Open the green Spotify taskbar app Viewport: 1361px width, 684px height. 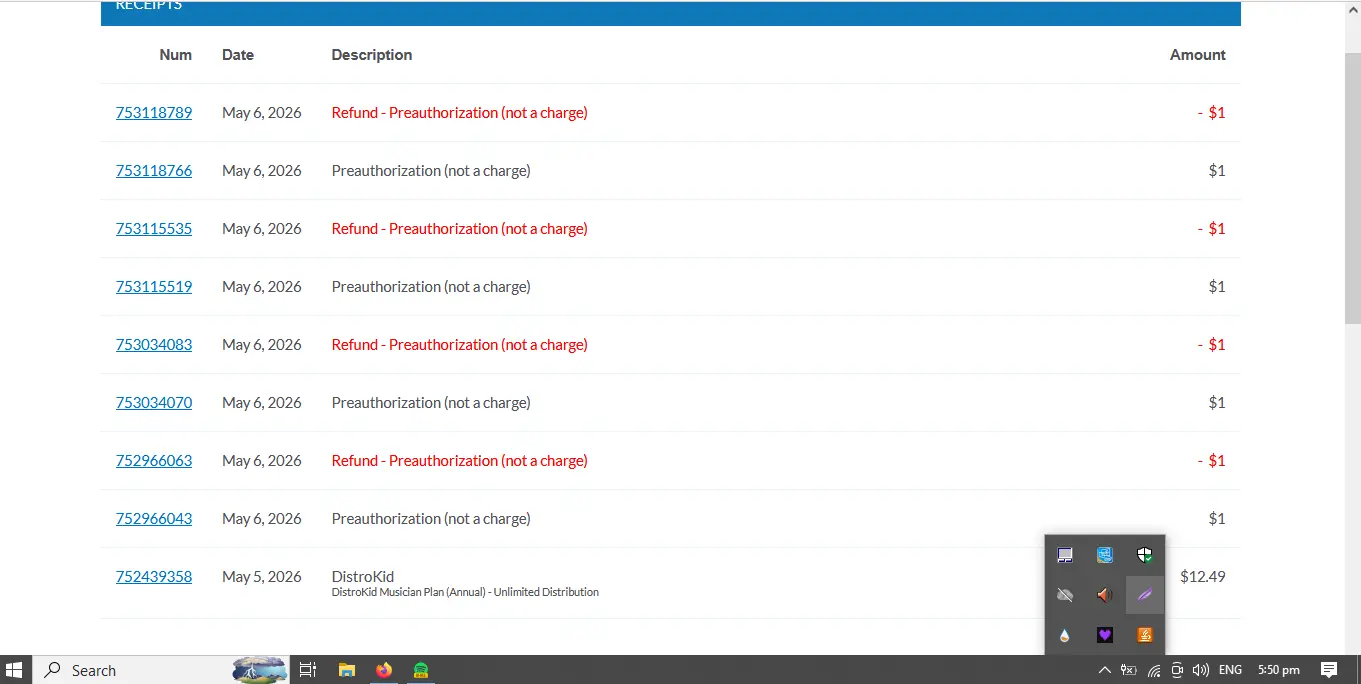[422, 670]
